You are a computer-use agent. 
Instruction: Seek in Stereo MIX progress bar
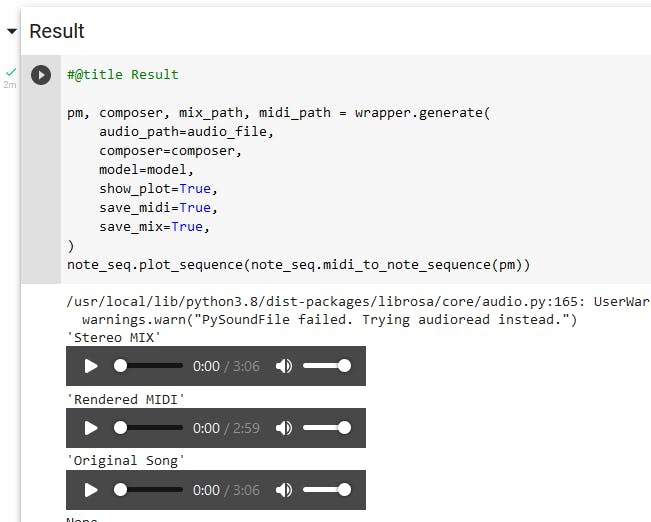tap(148, 366)
